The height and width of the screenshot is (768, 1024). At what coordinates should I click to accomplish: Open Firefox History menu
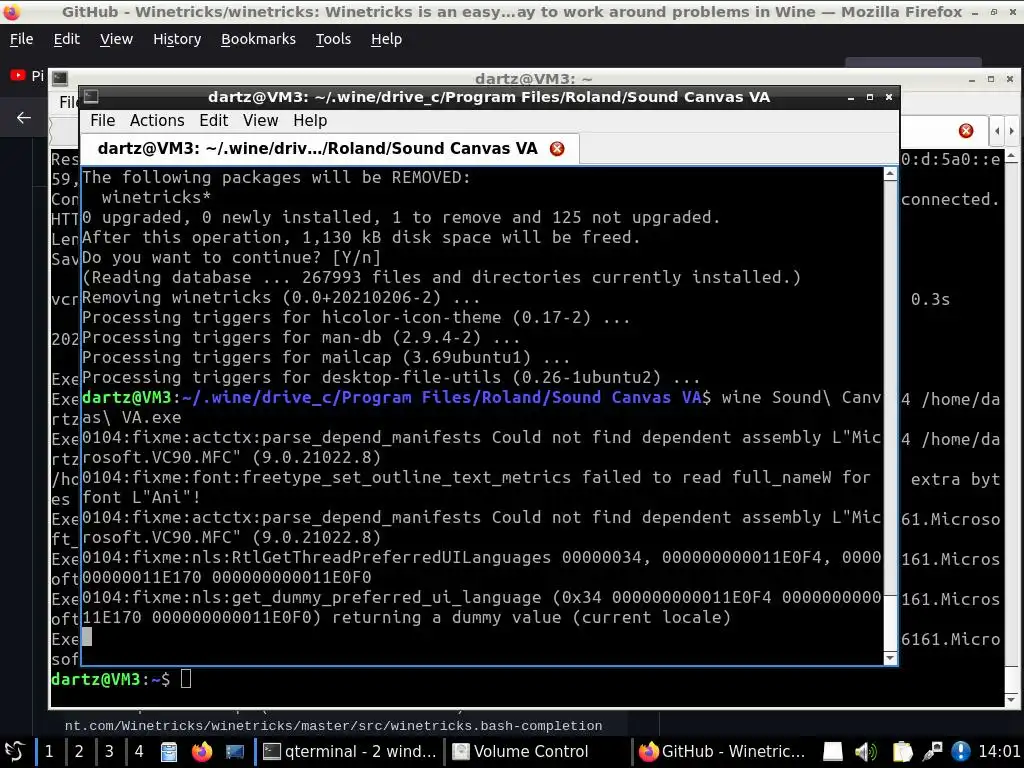coord(177,39)
